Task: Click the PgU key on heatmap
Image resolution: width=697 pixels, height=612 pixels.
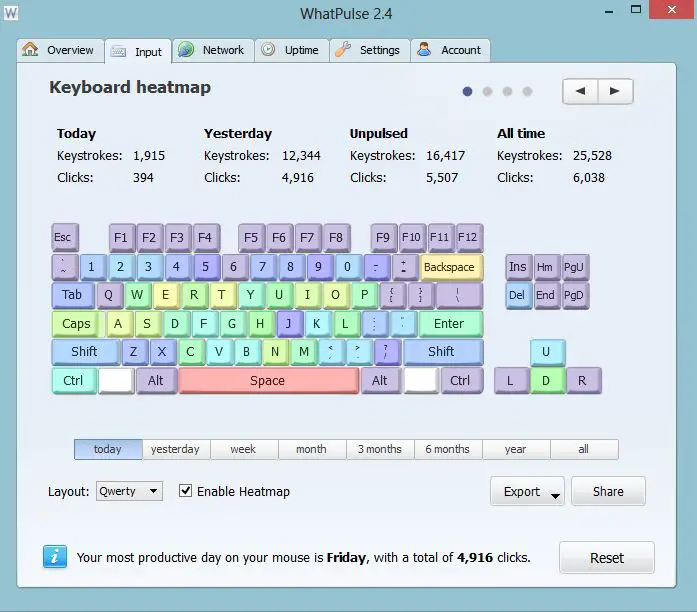Action: click(x=576, y=267)
